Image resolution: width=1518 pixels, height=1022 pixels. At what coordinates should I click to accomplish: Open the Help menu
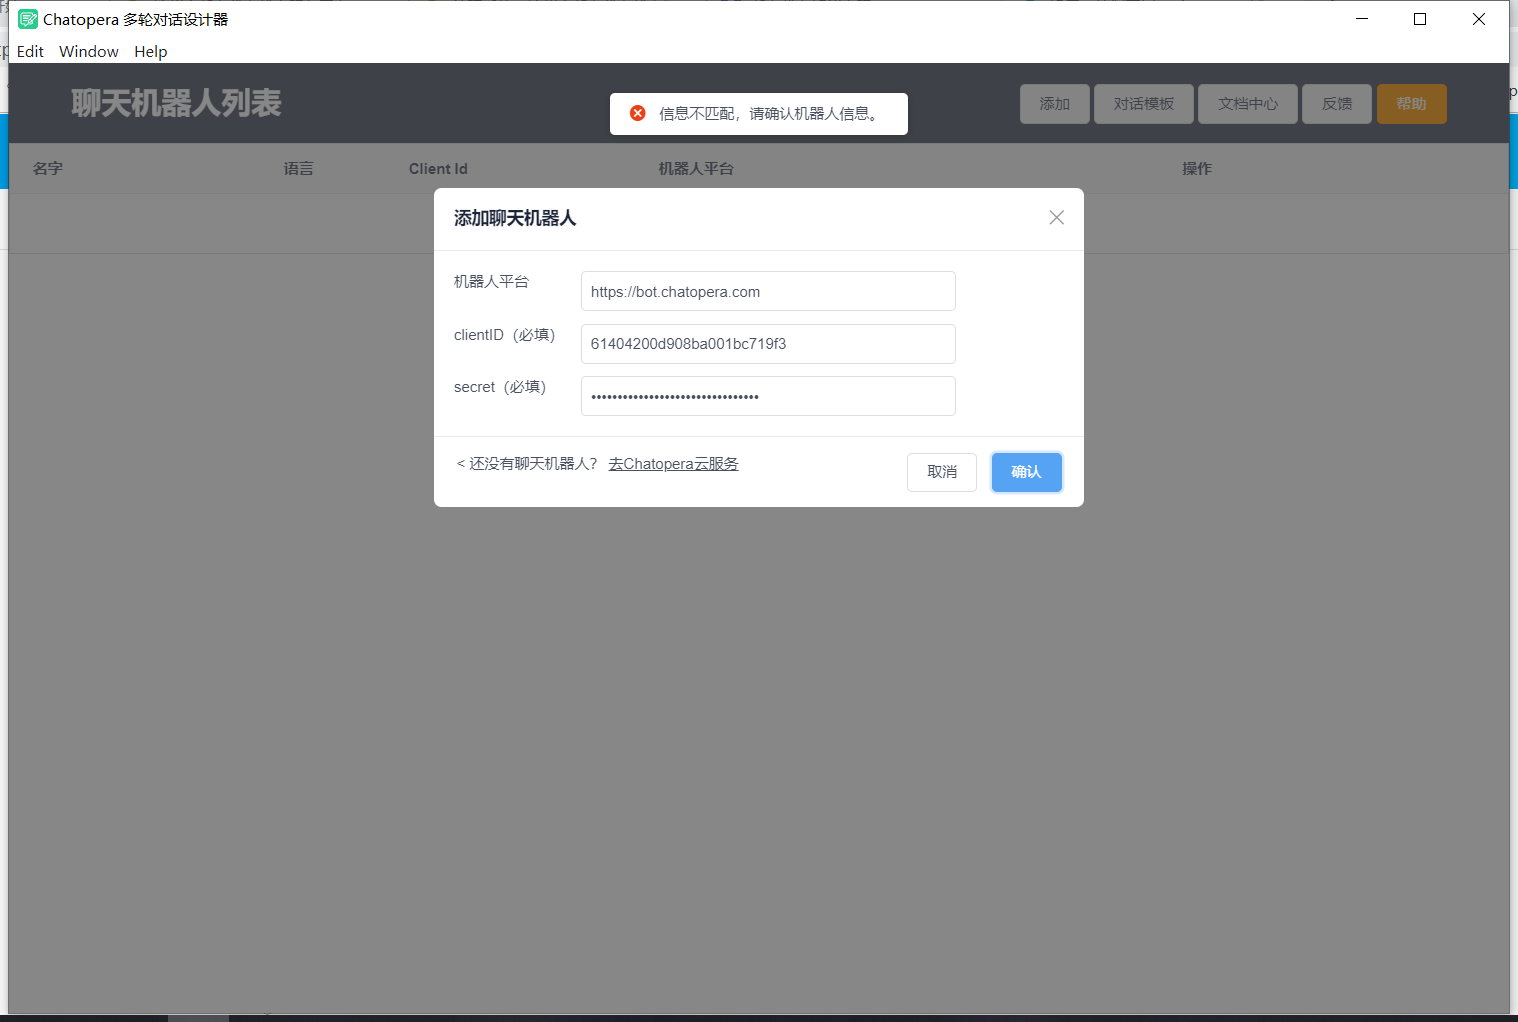point(151,52)
